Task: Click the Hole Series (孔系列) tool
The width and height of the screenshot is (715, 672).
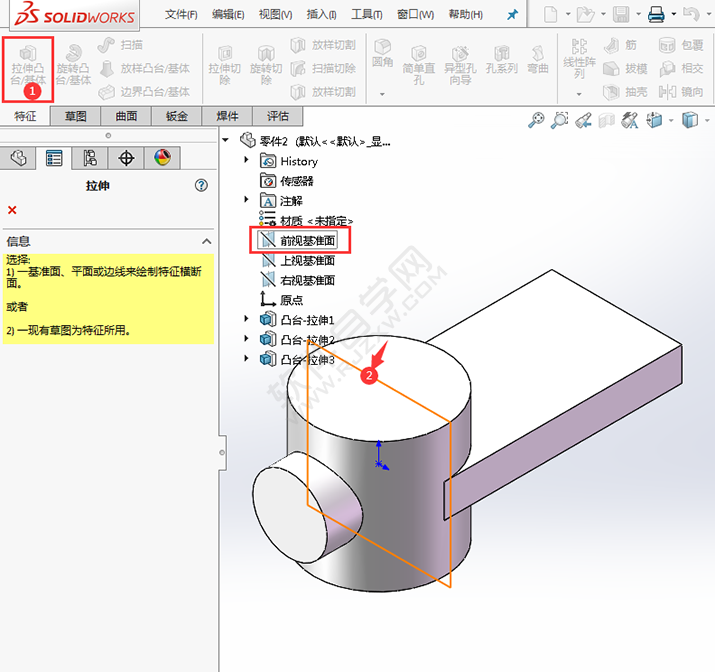Action: [502, 61]
